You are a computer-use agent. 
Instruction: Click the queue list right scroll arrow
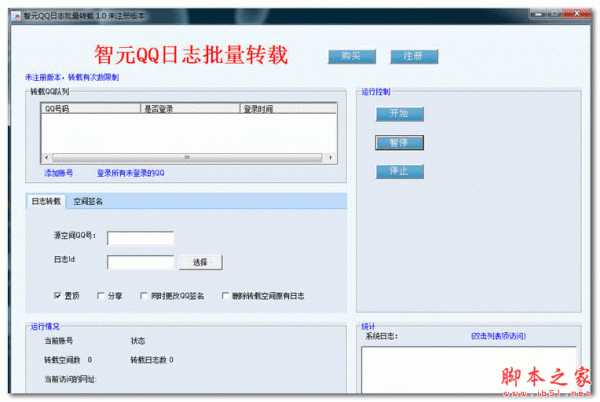[x=331, y=158]
